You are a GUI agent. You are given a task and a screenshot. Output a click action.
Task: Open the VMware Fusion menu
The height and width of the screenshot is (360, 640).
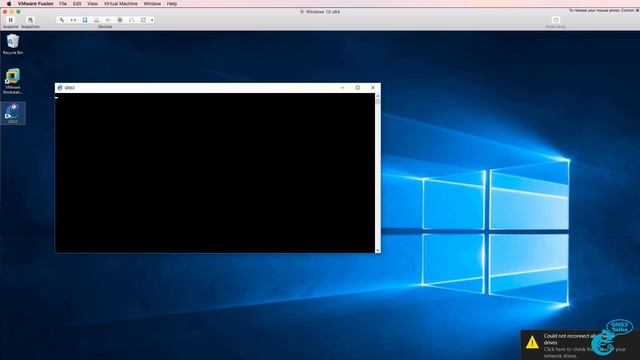[36, 4]
